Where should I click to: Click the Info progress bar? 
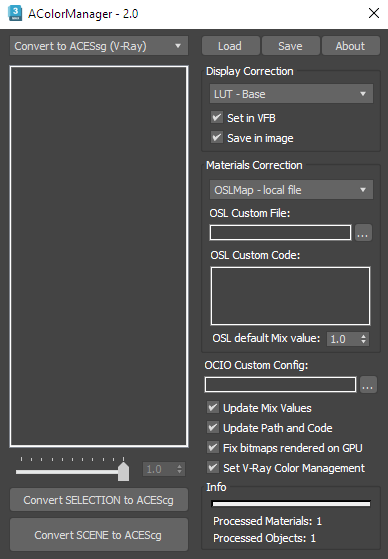[291, 503]
